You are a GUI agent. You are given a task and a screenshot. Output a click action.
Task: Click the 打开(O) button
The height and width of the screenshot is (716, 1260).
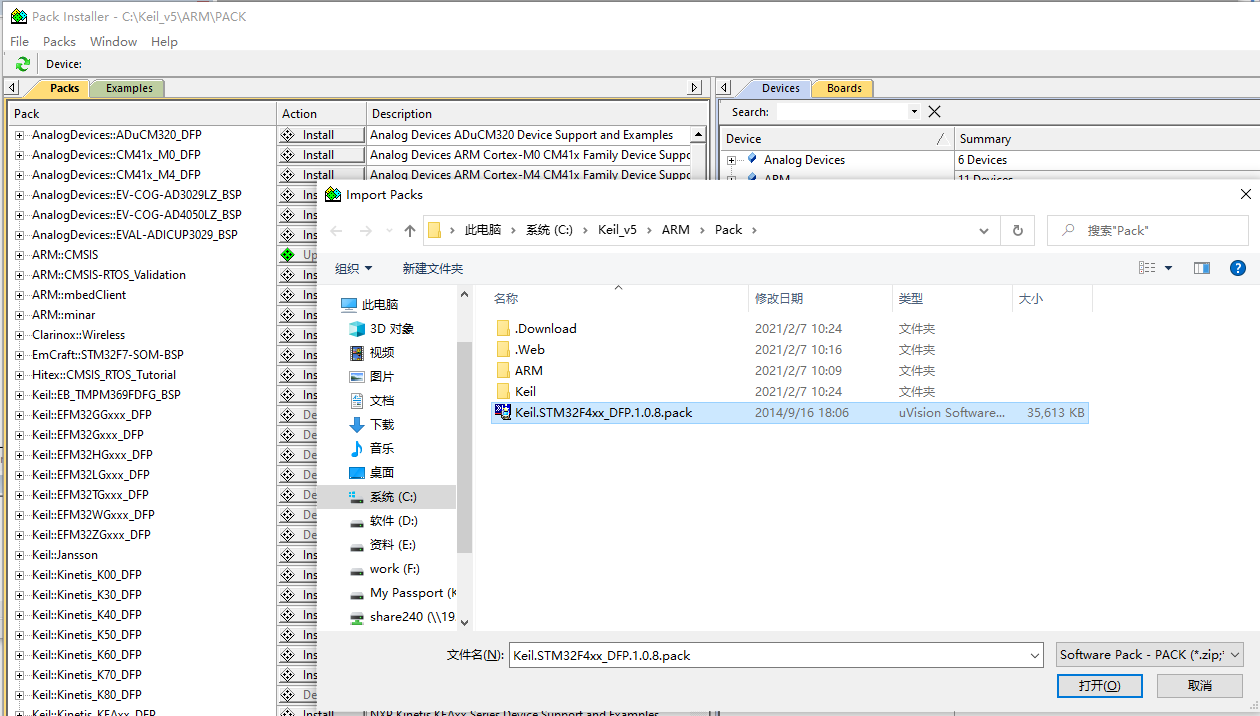1099,685
